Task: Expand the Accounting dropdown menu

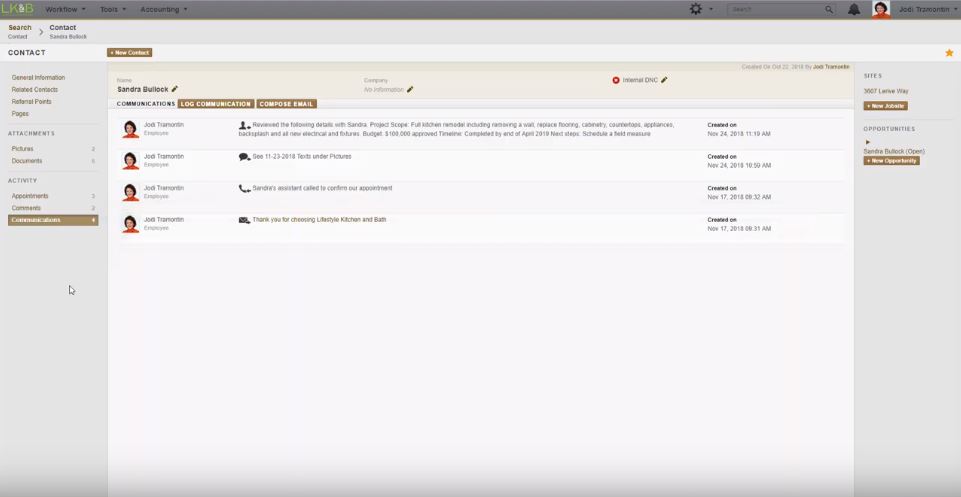Action: [163, 9]
